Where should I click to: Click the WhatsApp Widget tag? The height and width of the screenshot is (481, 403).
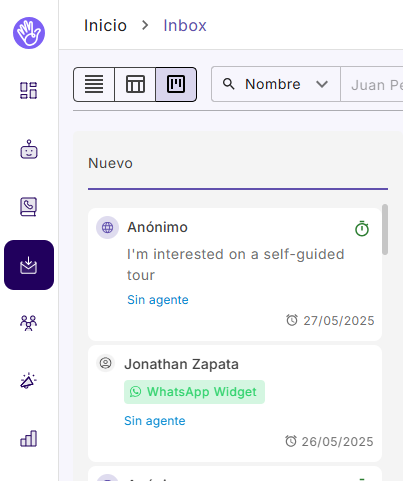point(194,392)
